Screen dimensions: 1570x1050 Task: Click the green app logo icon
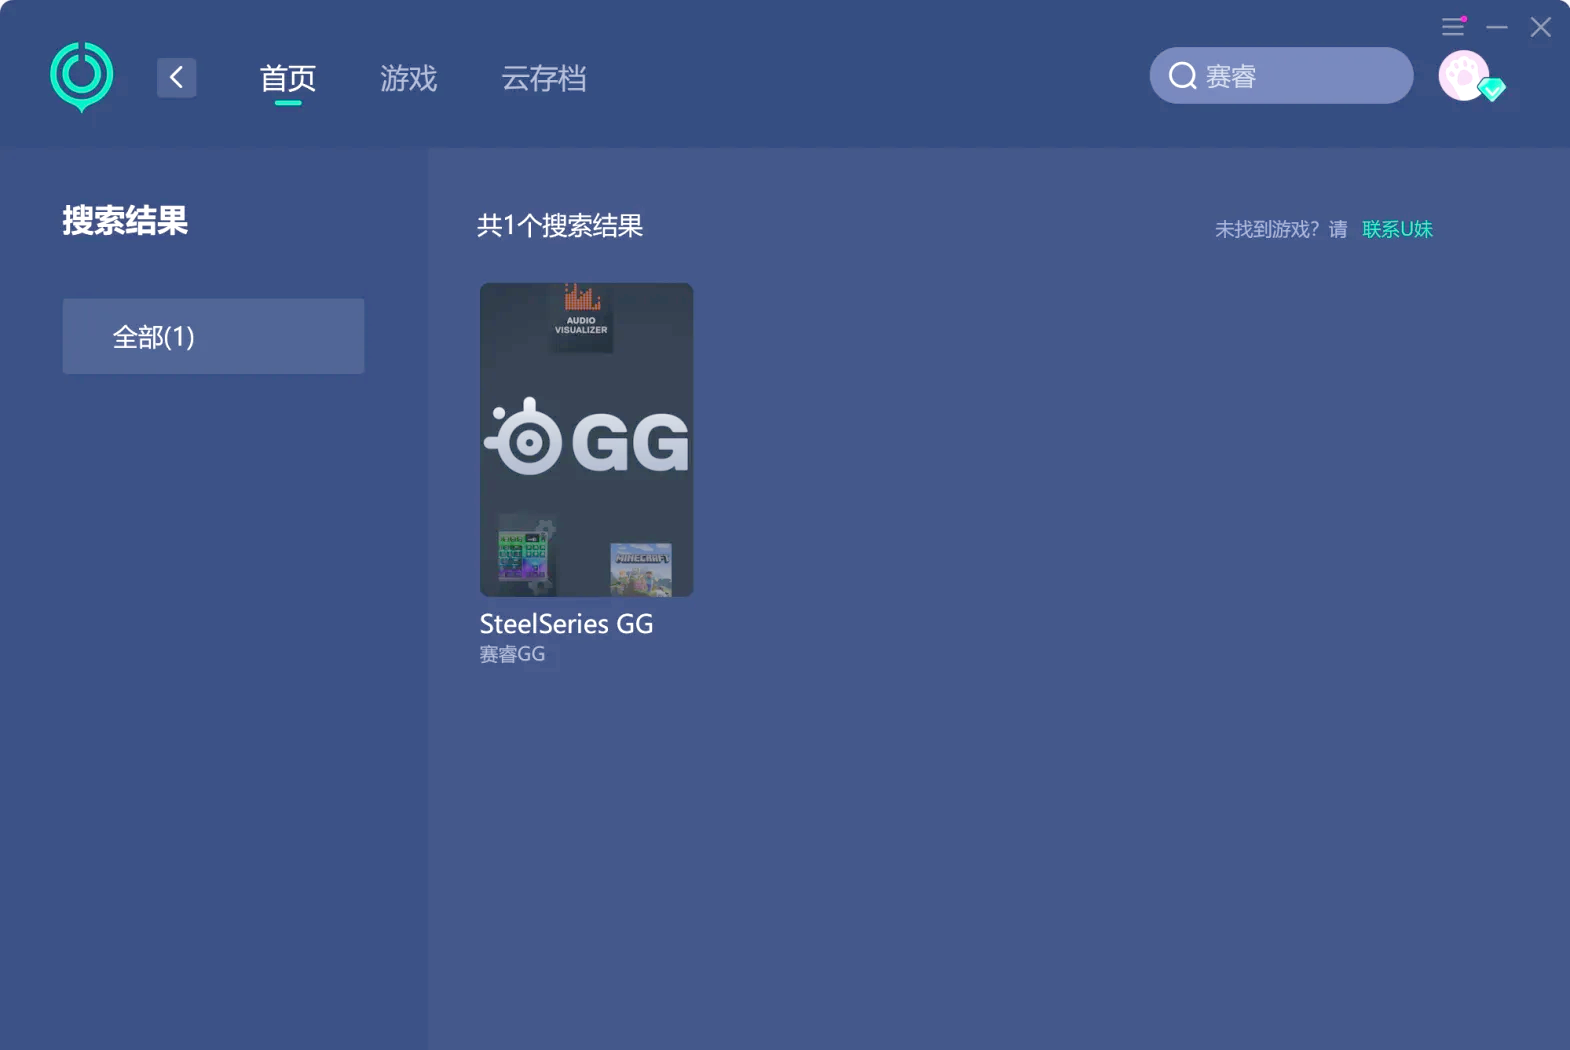pos(82,77)
